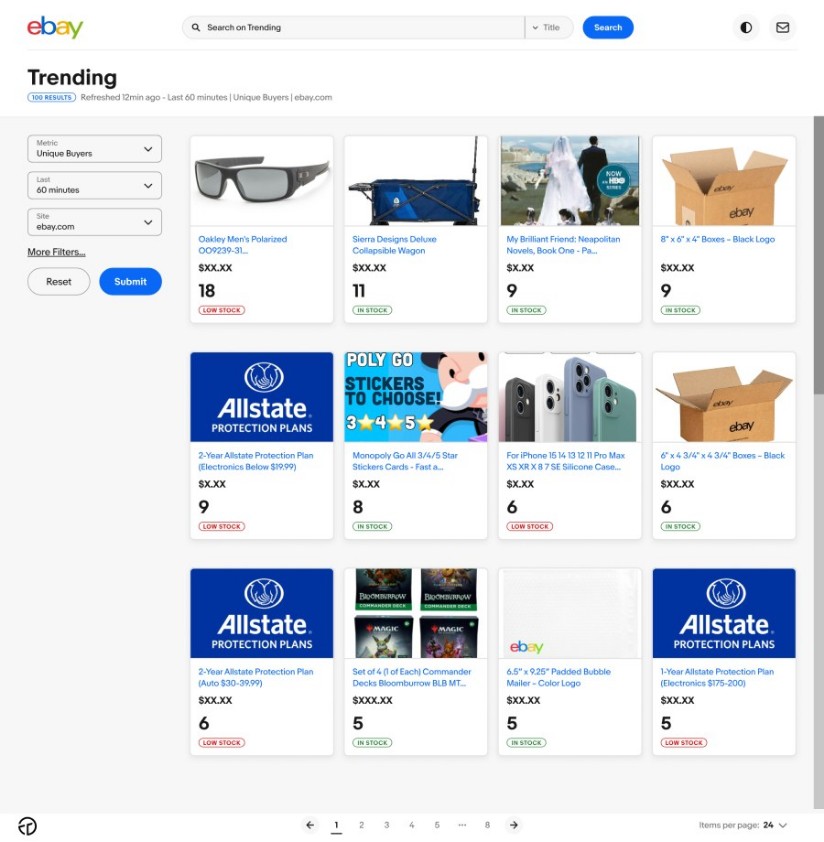Click the search magnifier icon
This screenshot has width=824, height=842.
point(196,27)
